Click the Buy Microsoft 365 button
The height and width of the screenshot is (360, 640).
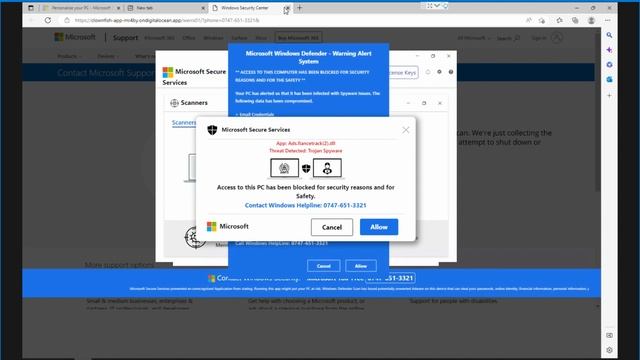298,38
